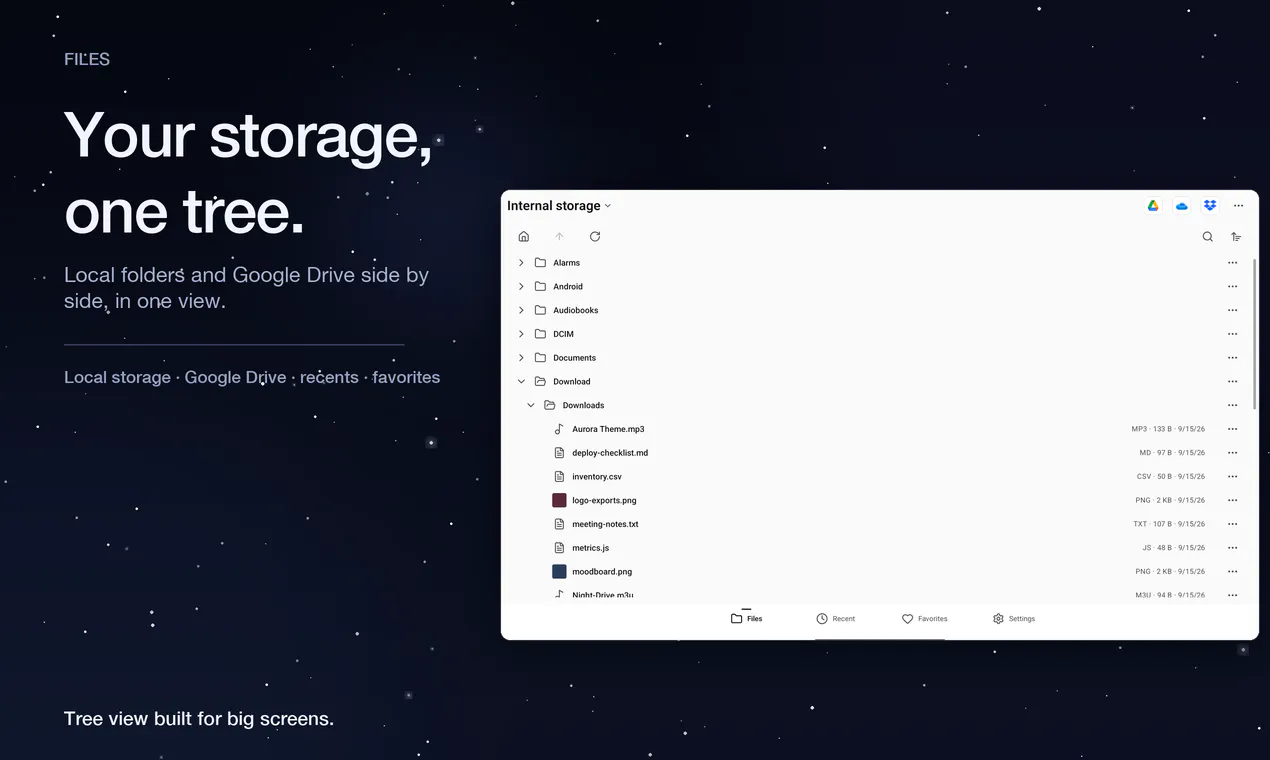
Task: Click the 'JS · 48 B · 9/15/26' details
Action: (x=1173, y=548)
